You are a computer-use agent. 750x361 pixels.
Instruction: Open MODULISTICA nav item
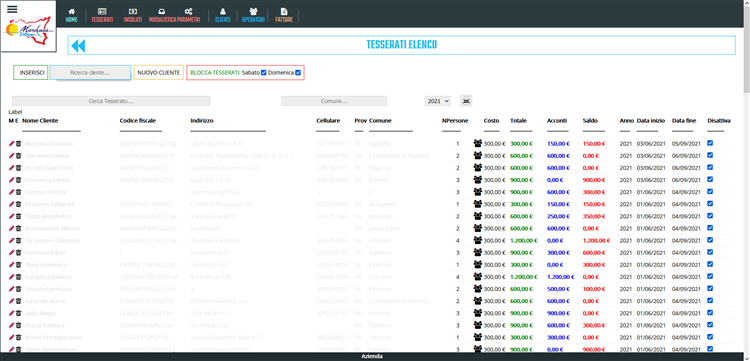[162, 15]
